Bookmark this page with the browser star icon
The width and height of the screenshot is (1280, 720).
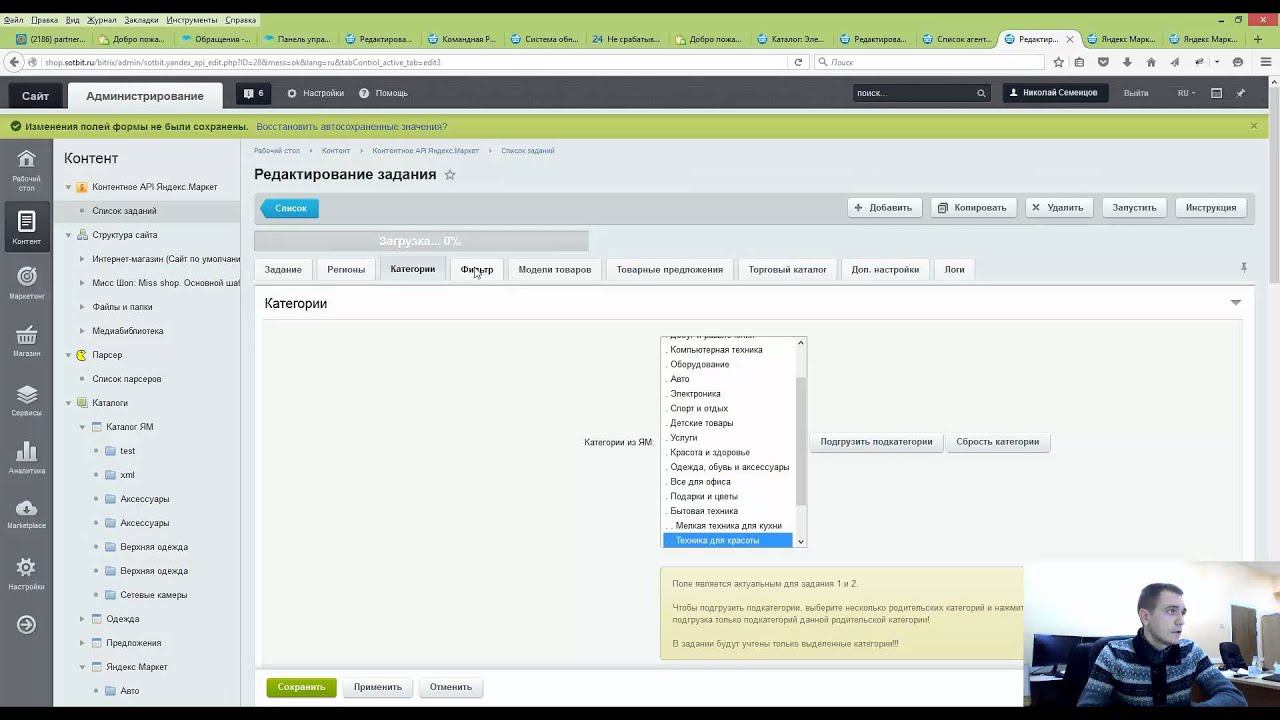[1059, 62]
